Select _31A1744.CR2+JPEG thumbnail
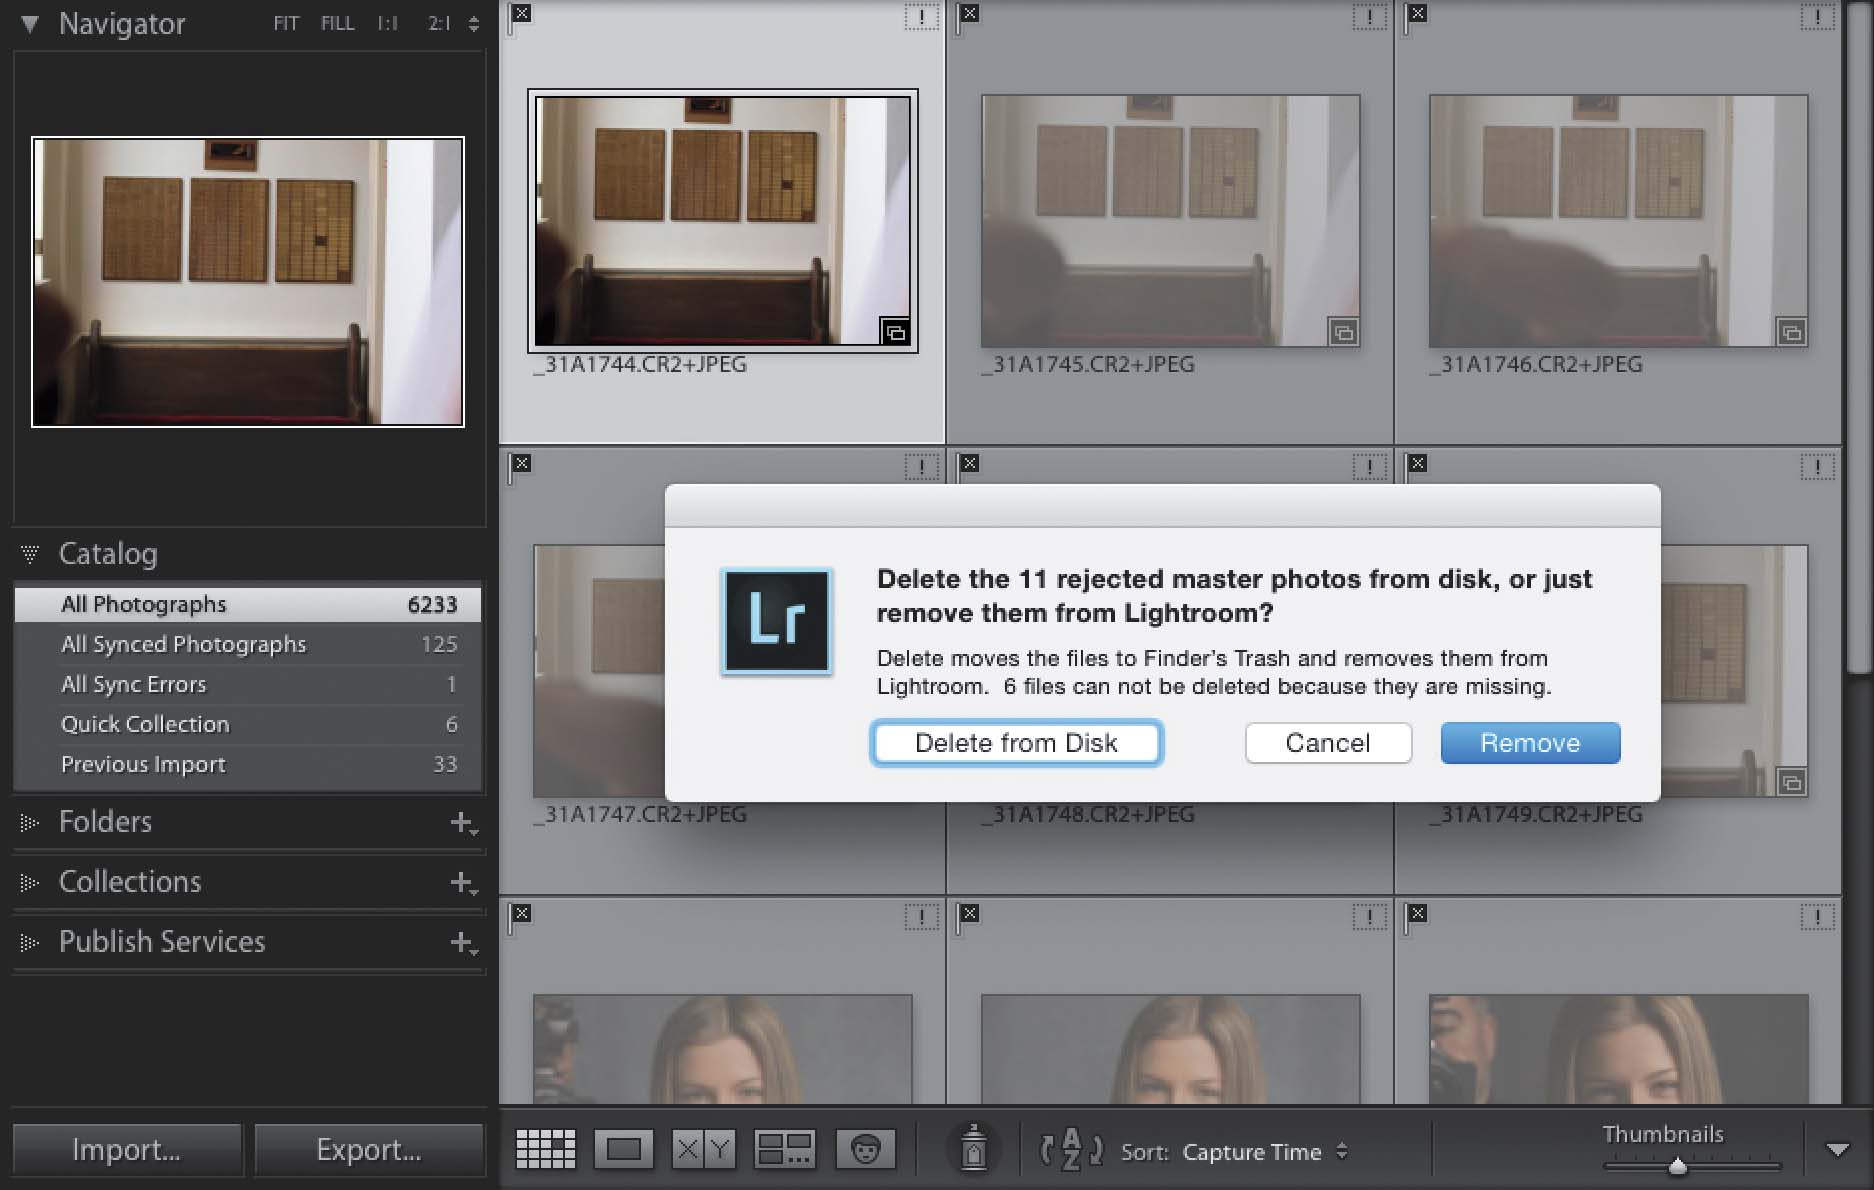This screenshot has height=1190, width=1874. 722,221
